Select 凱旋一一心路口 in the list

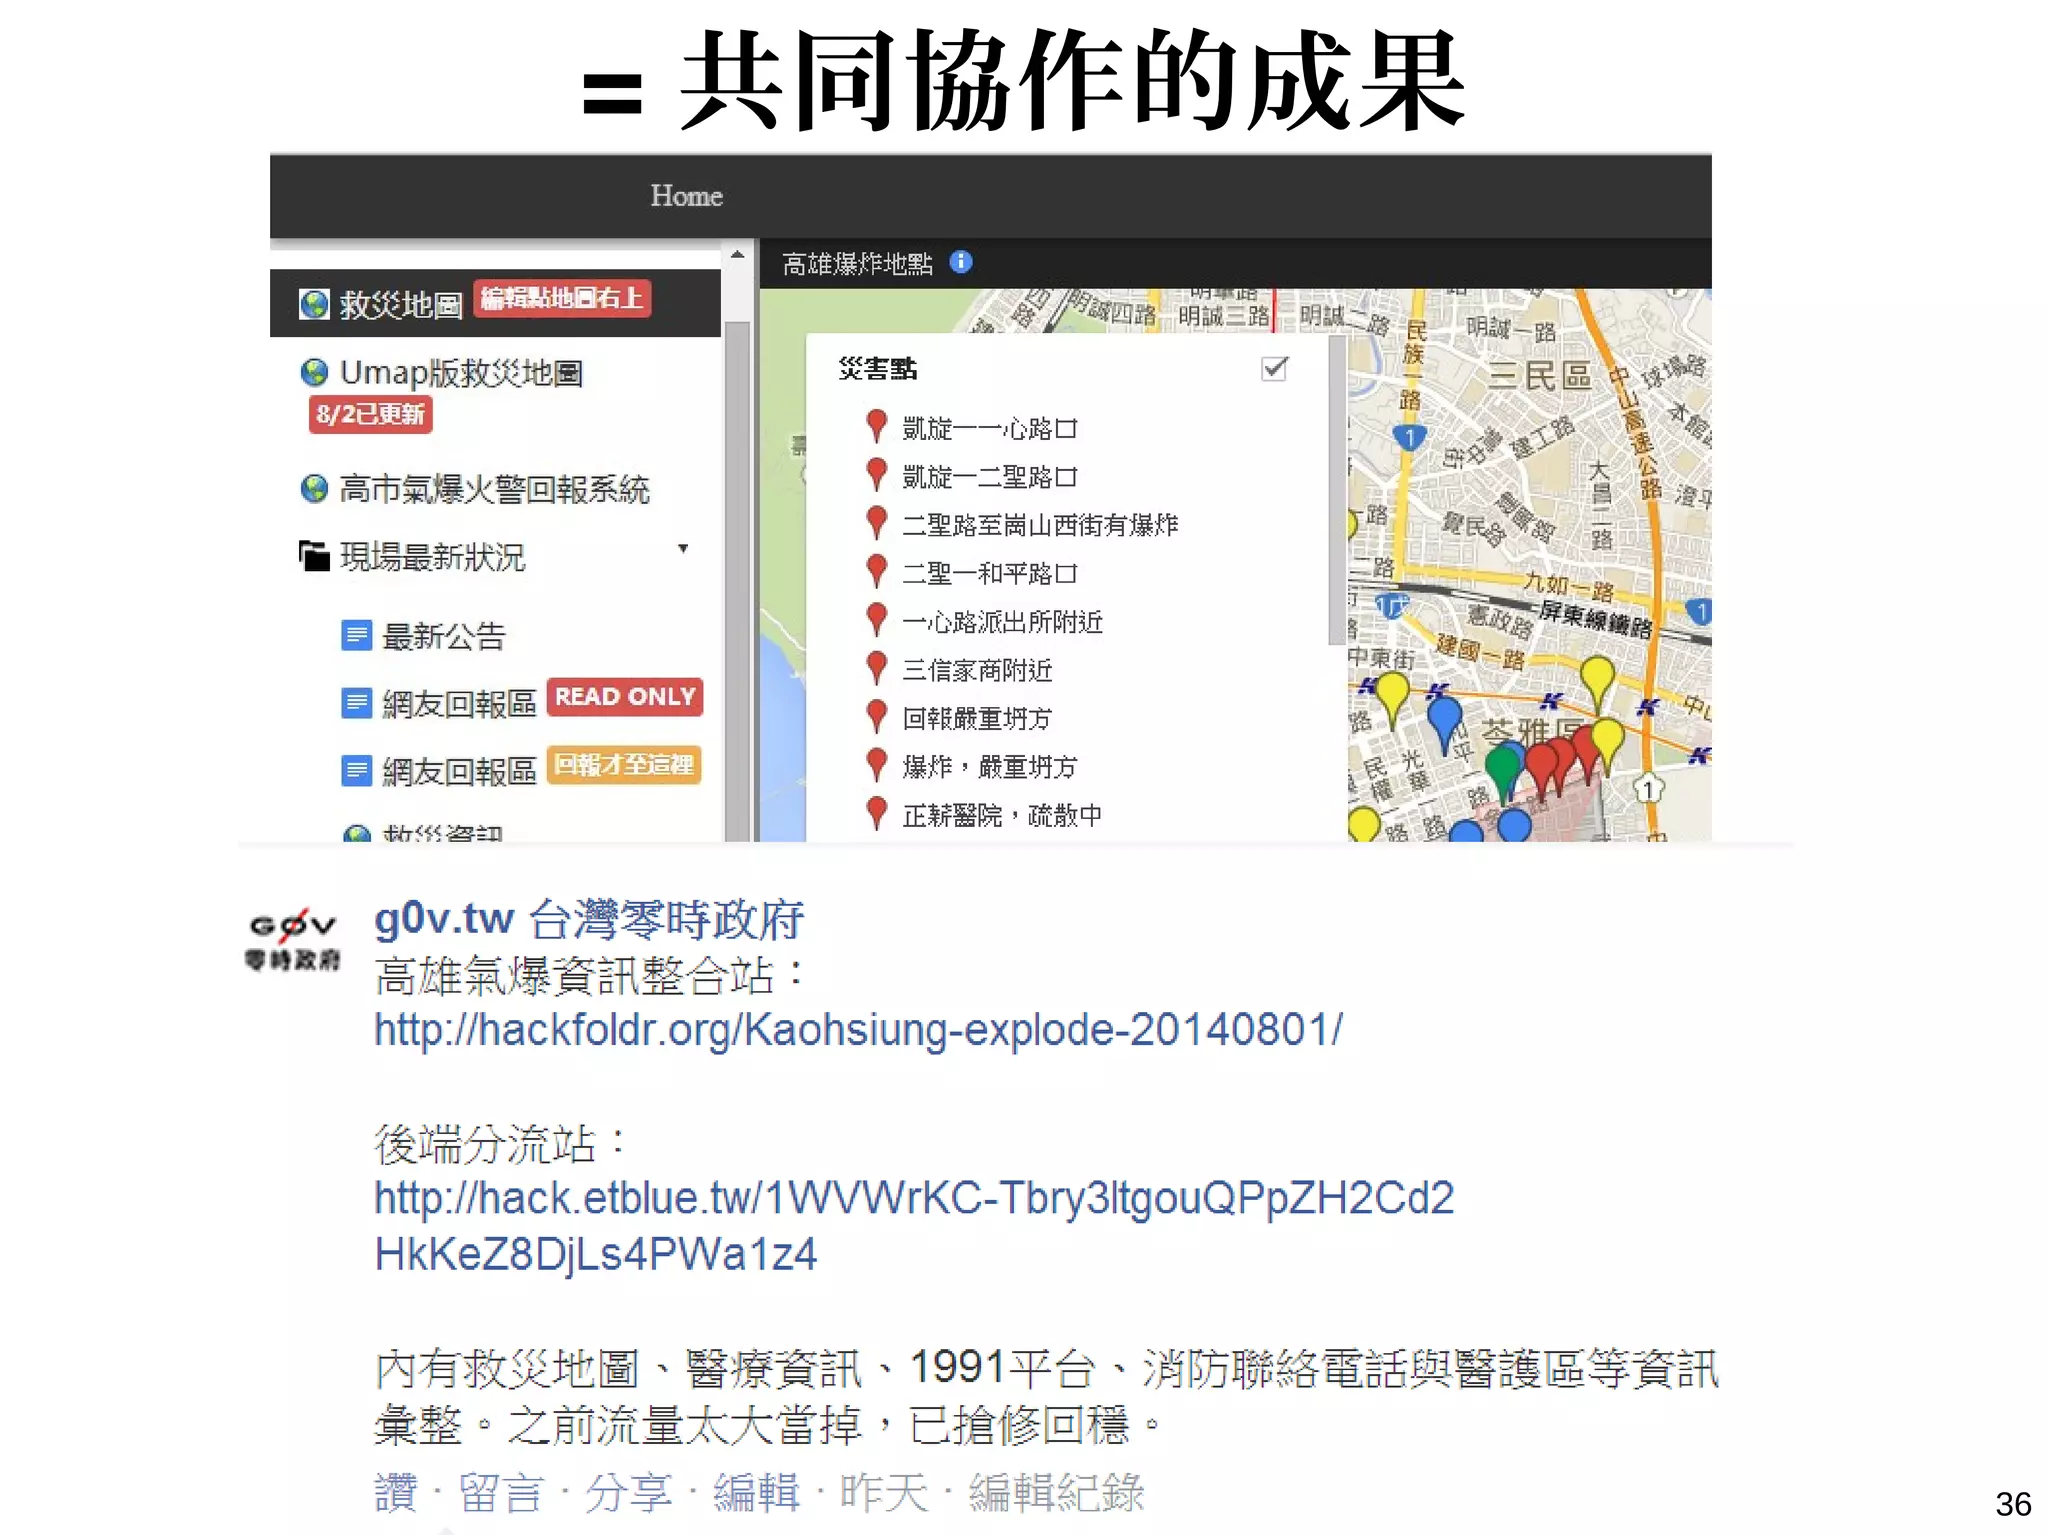coord(989,429)
